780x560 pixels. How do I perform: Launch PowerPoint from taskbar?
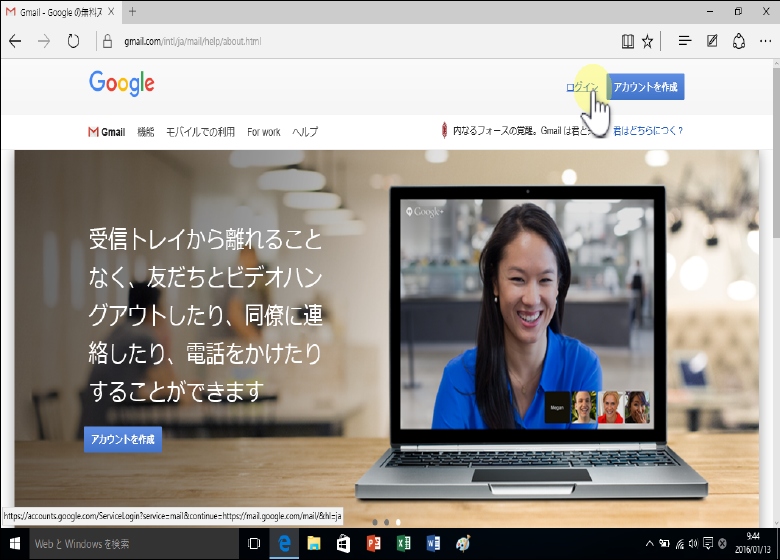coord(374,544)
